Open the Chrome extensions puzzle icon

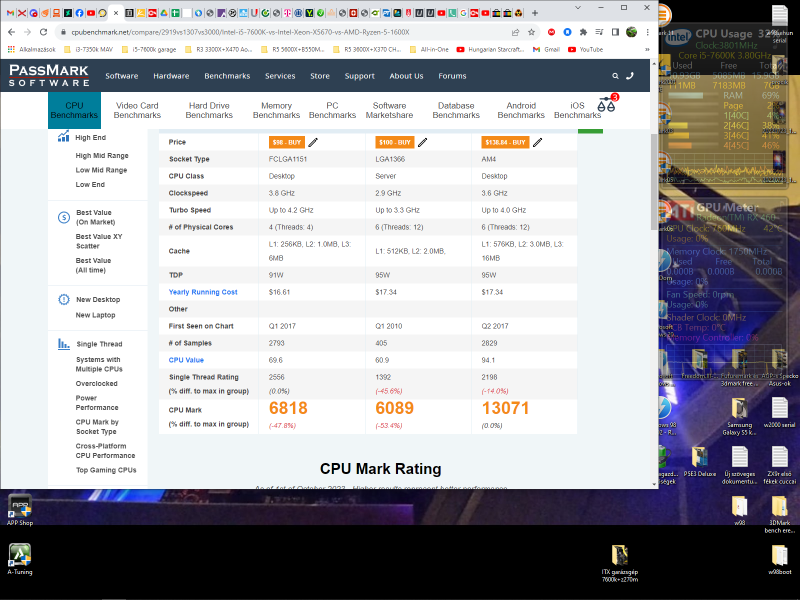tap(583, 32)
